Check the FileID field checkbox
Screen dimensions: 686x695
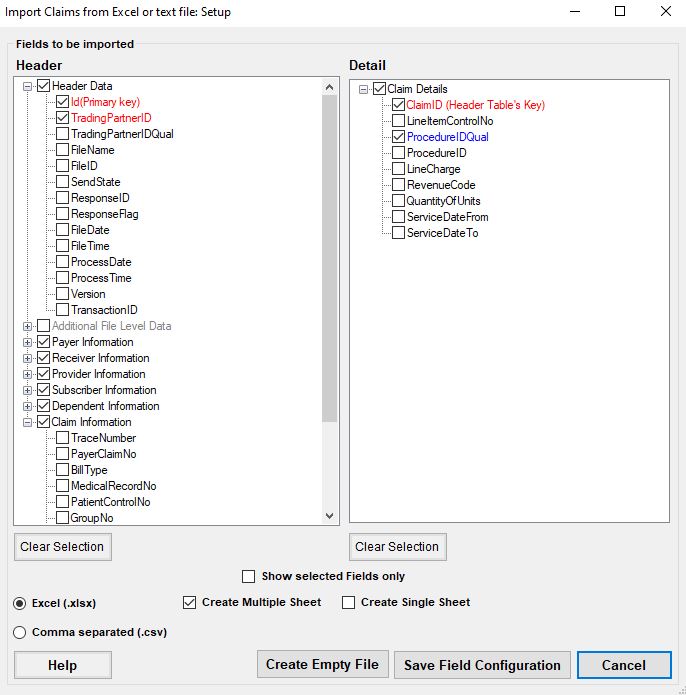pos(62,165)
